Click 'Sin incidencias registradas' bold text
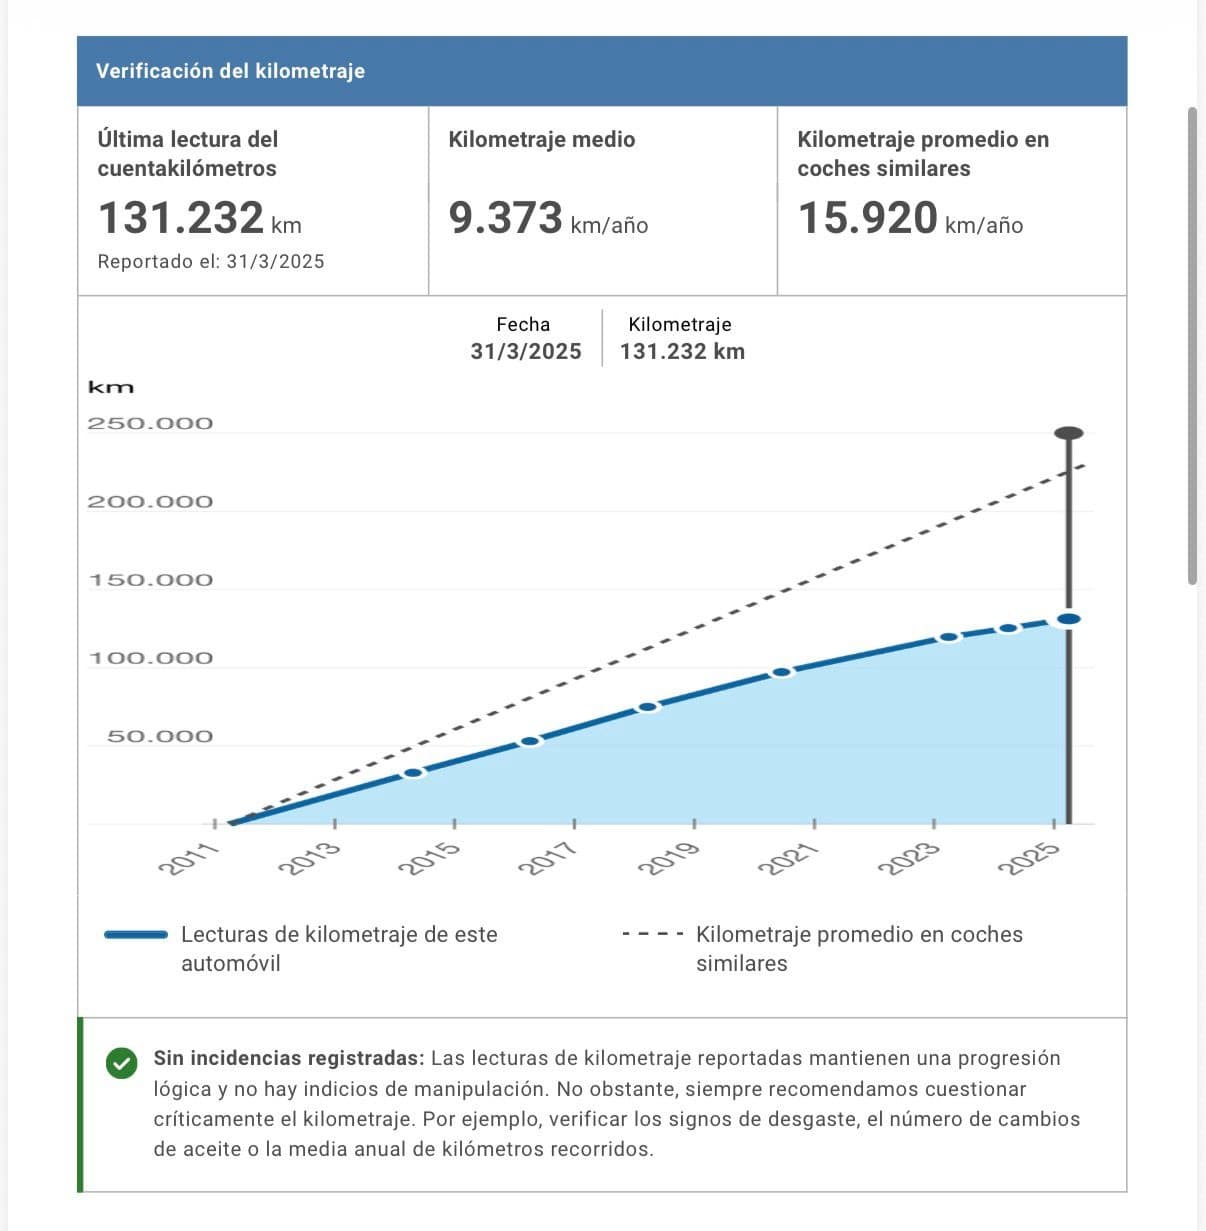 click(x=288, y=1058)
